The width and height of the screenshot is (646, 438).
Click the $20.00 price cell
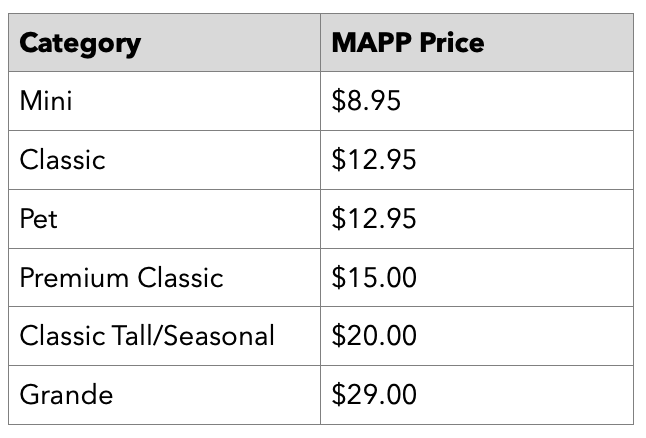477,336
